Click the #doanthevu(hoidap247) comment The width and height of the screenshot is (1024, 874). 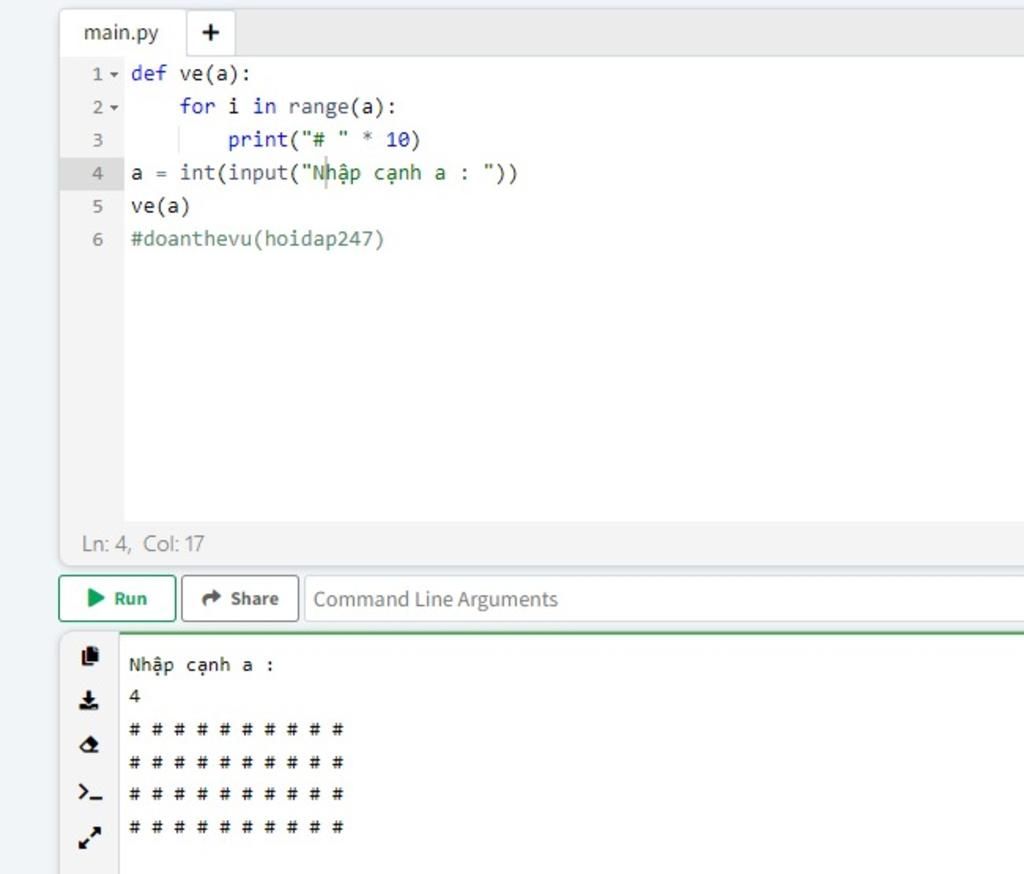(x=257, y=239)
